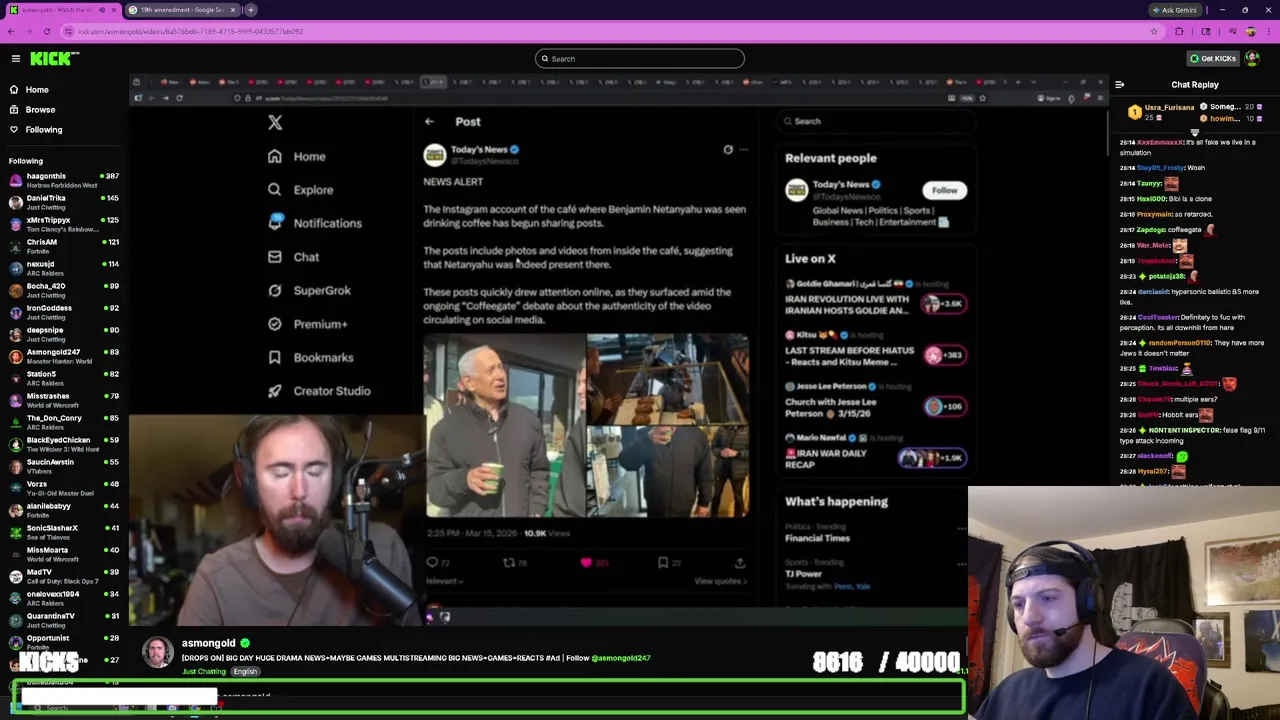Open the Kick profile avatar menu
Viewport: 1280px width, 720px height.
coord(1252,58)
